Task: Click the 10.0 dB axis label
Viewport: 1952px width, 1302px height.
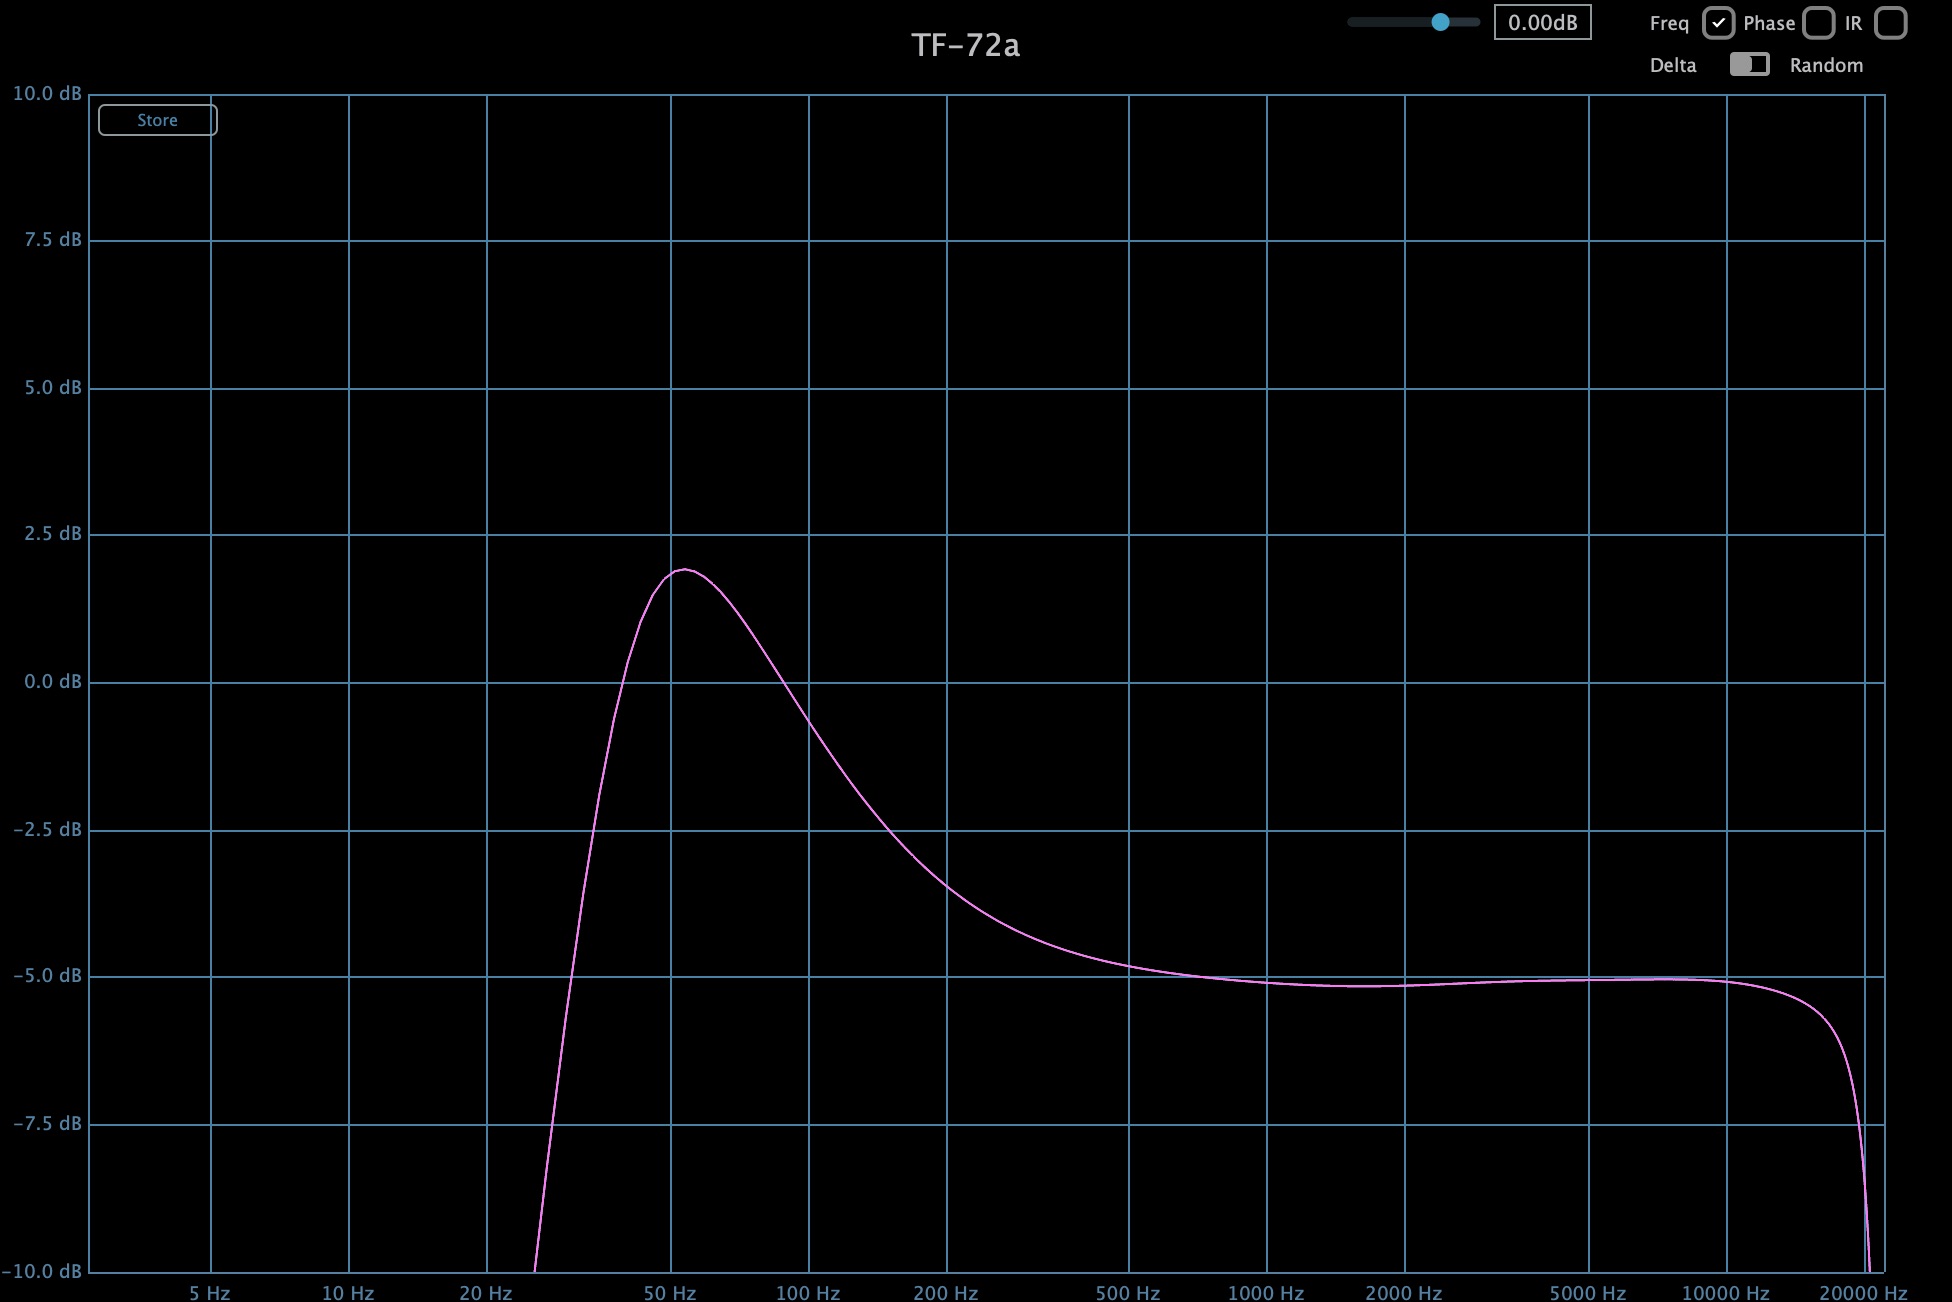Action: pos(47,93)
